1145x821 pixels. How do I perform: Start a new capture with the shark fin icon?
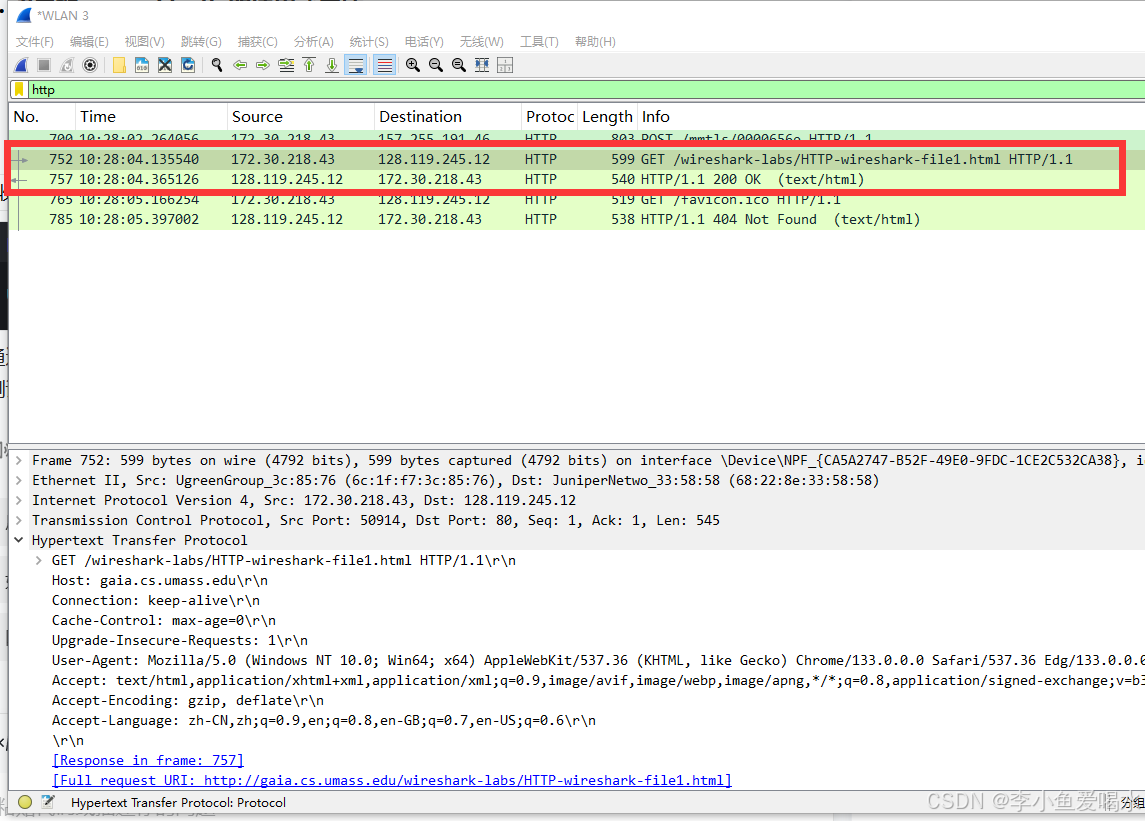pos(21,65)
